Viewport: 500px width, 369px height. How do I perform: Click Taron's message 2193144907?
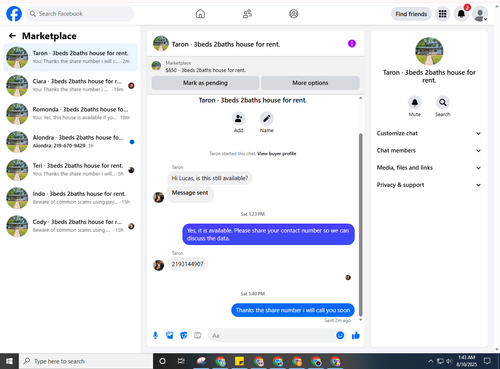(x=187, y=264)
